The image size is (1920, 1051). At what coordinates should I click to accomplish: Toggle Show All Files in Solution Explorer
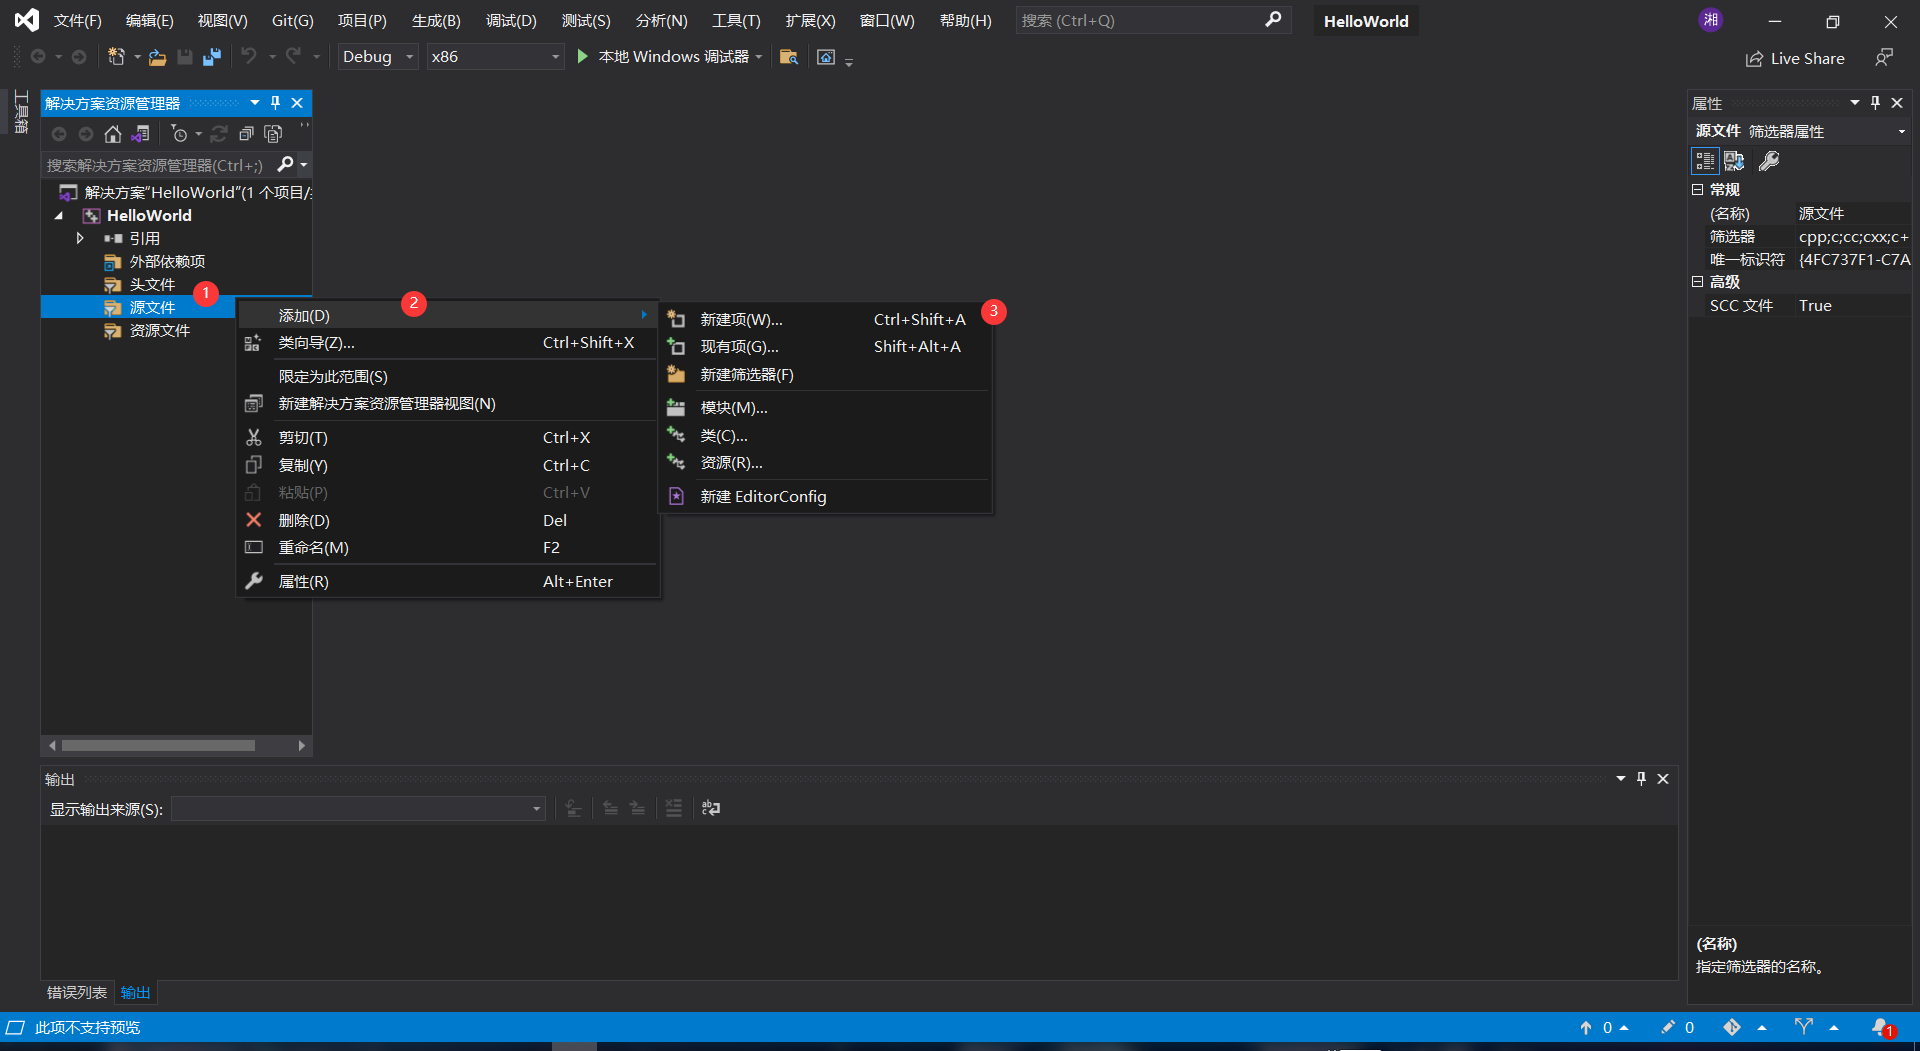[273, 134]
